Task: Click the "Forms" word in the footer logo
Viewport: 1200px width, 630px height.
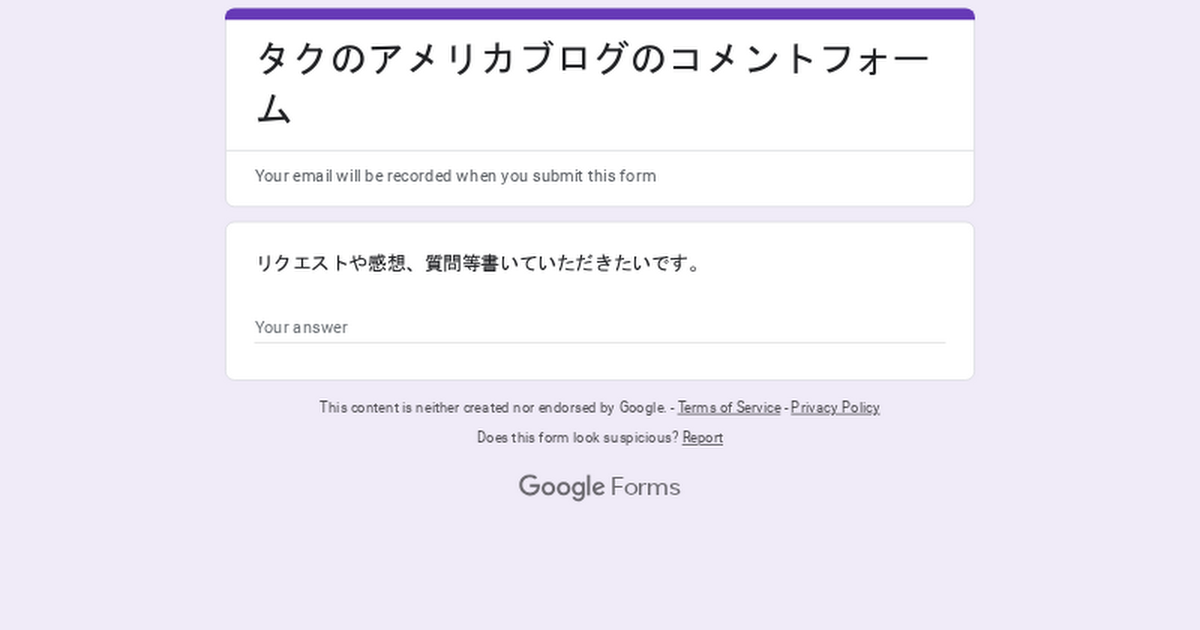Action: coord(645,487)
